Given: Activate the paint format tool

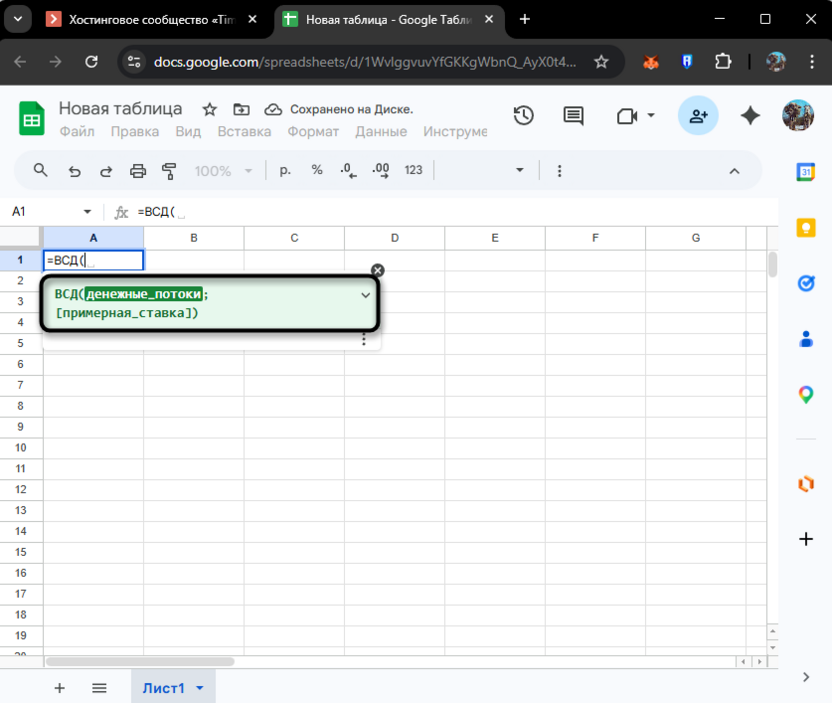Looking at the screenshot, I should tap(169, 171).
